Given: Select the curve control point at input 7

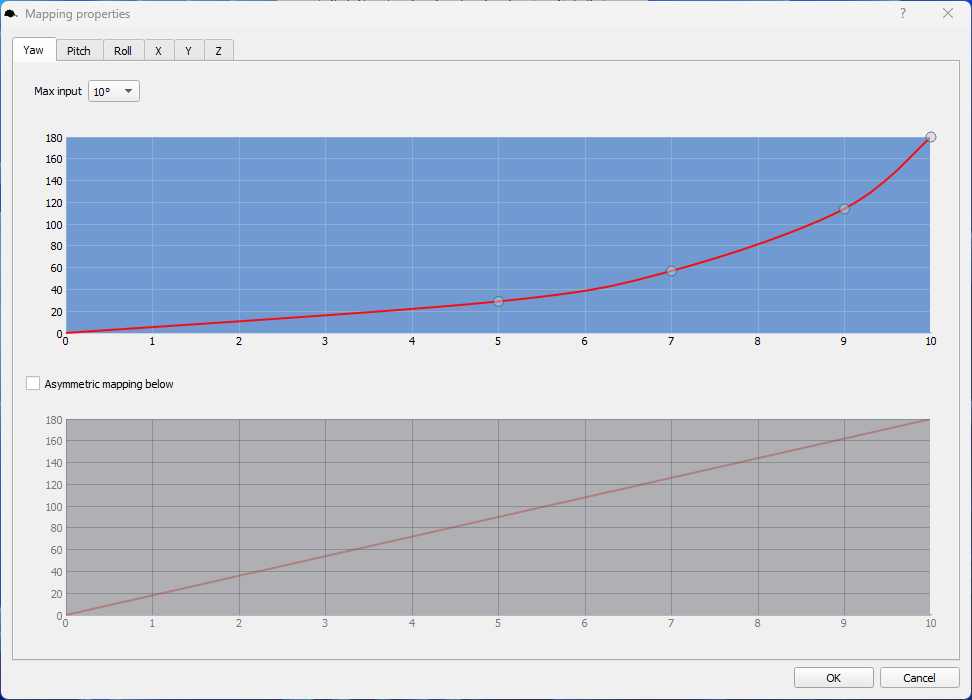Looking at the screenshot, I should (671, 270).
